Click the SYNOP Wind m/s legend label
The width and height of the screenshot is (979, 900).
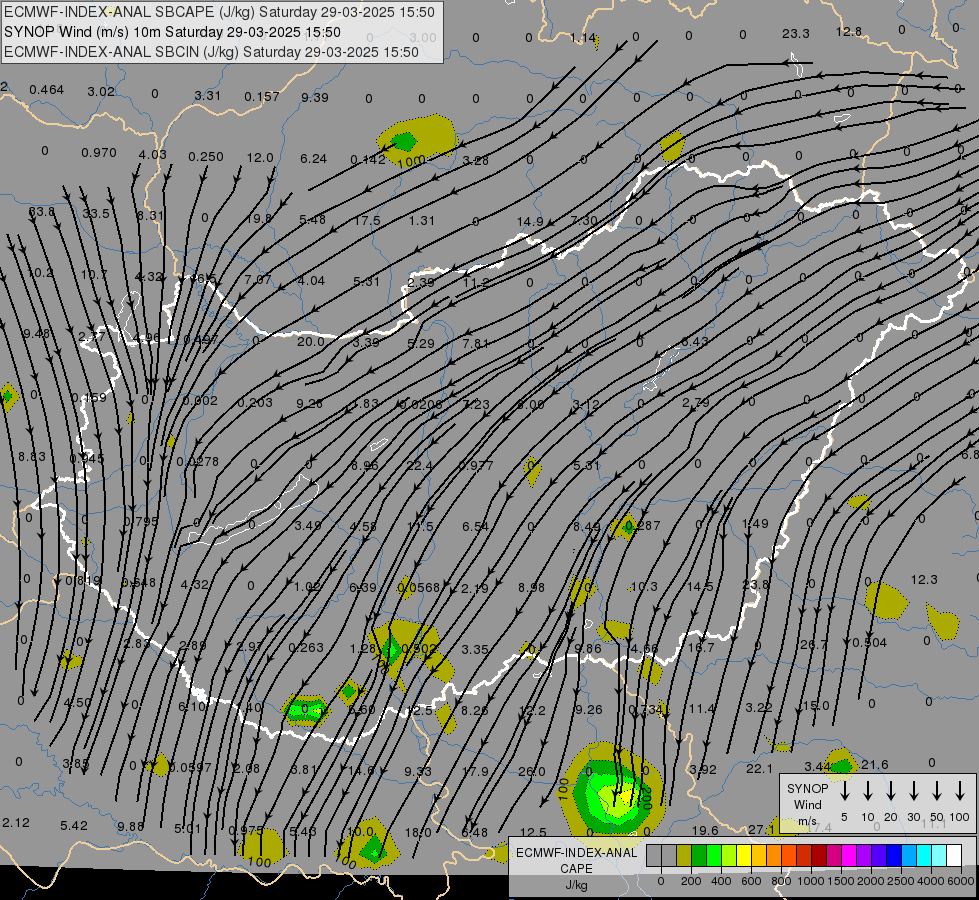[807, 804]
